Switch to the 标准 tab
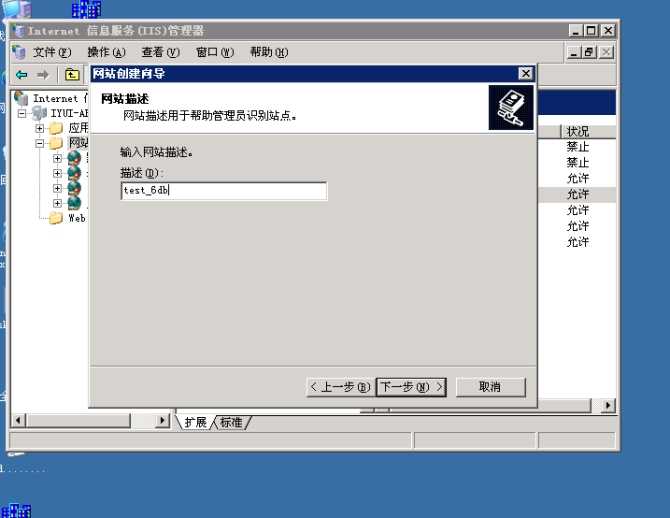 click(231, 423)
